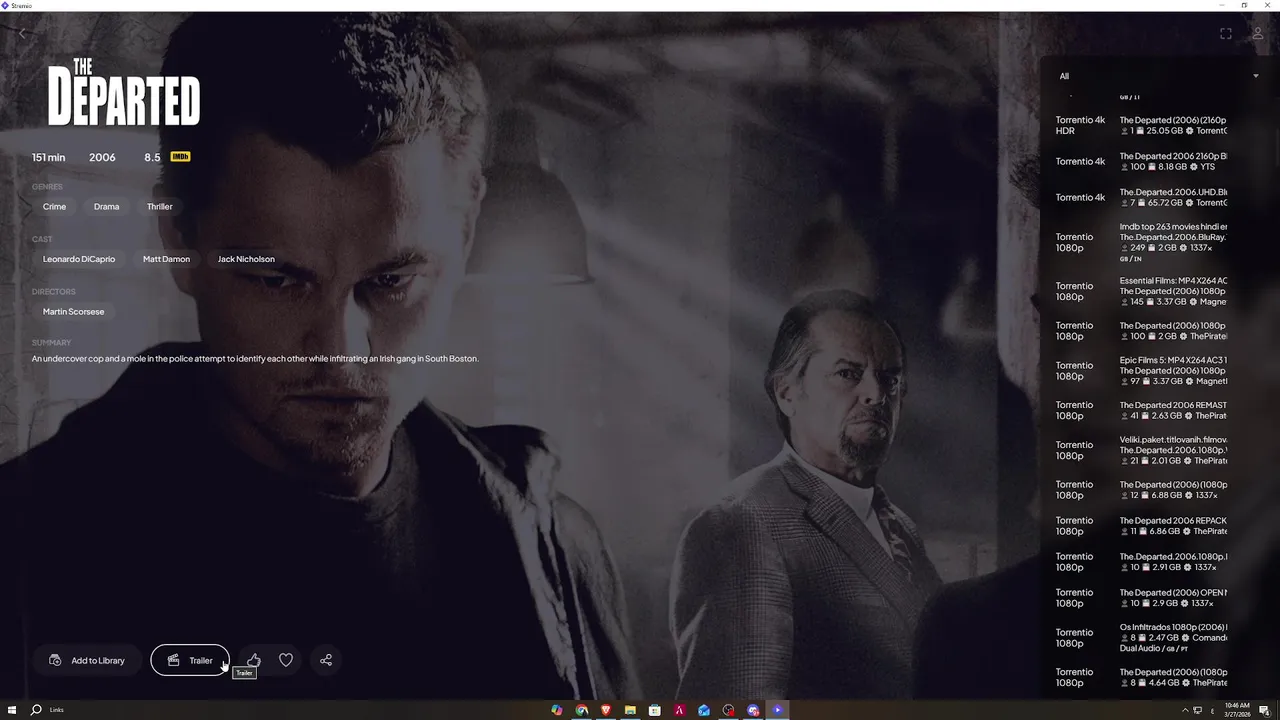Click the thumbs-up like icon
This screenshot has width=1280, height=720.
click(x=254, y=660)
